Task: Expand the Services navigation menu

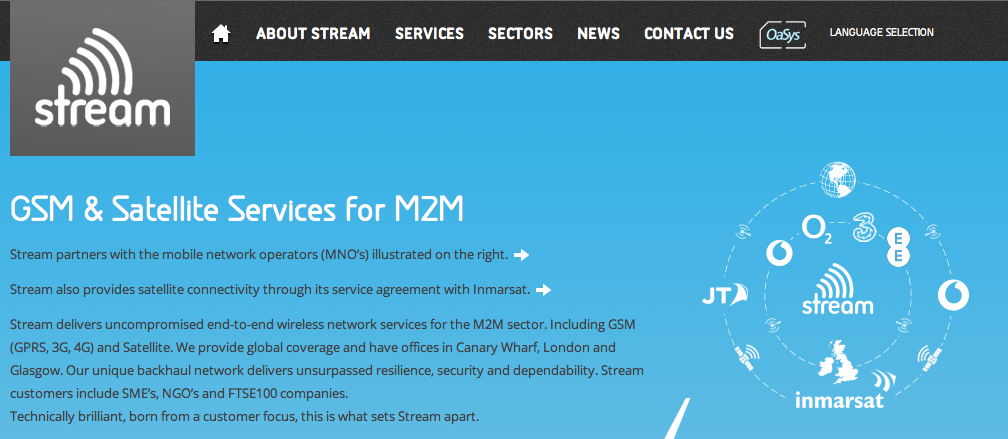Action: (429, 34)
